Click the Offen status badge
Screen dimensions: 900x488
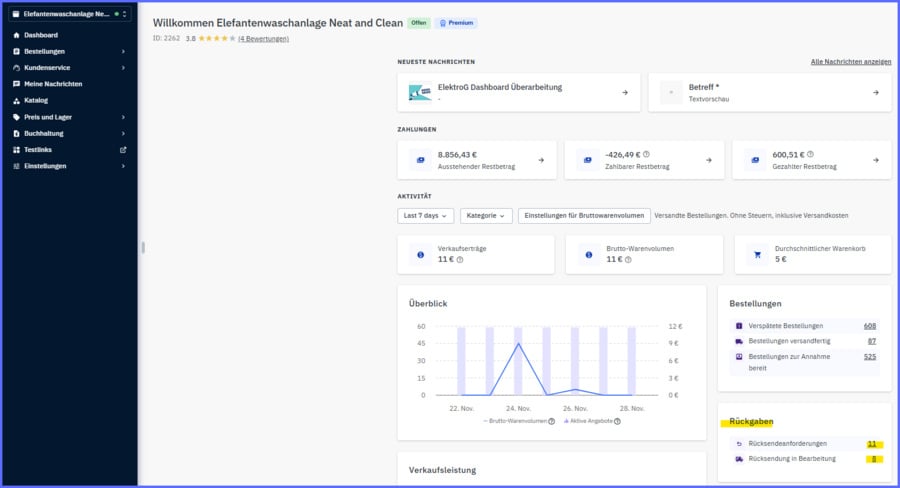(418, 23)
